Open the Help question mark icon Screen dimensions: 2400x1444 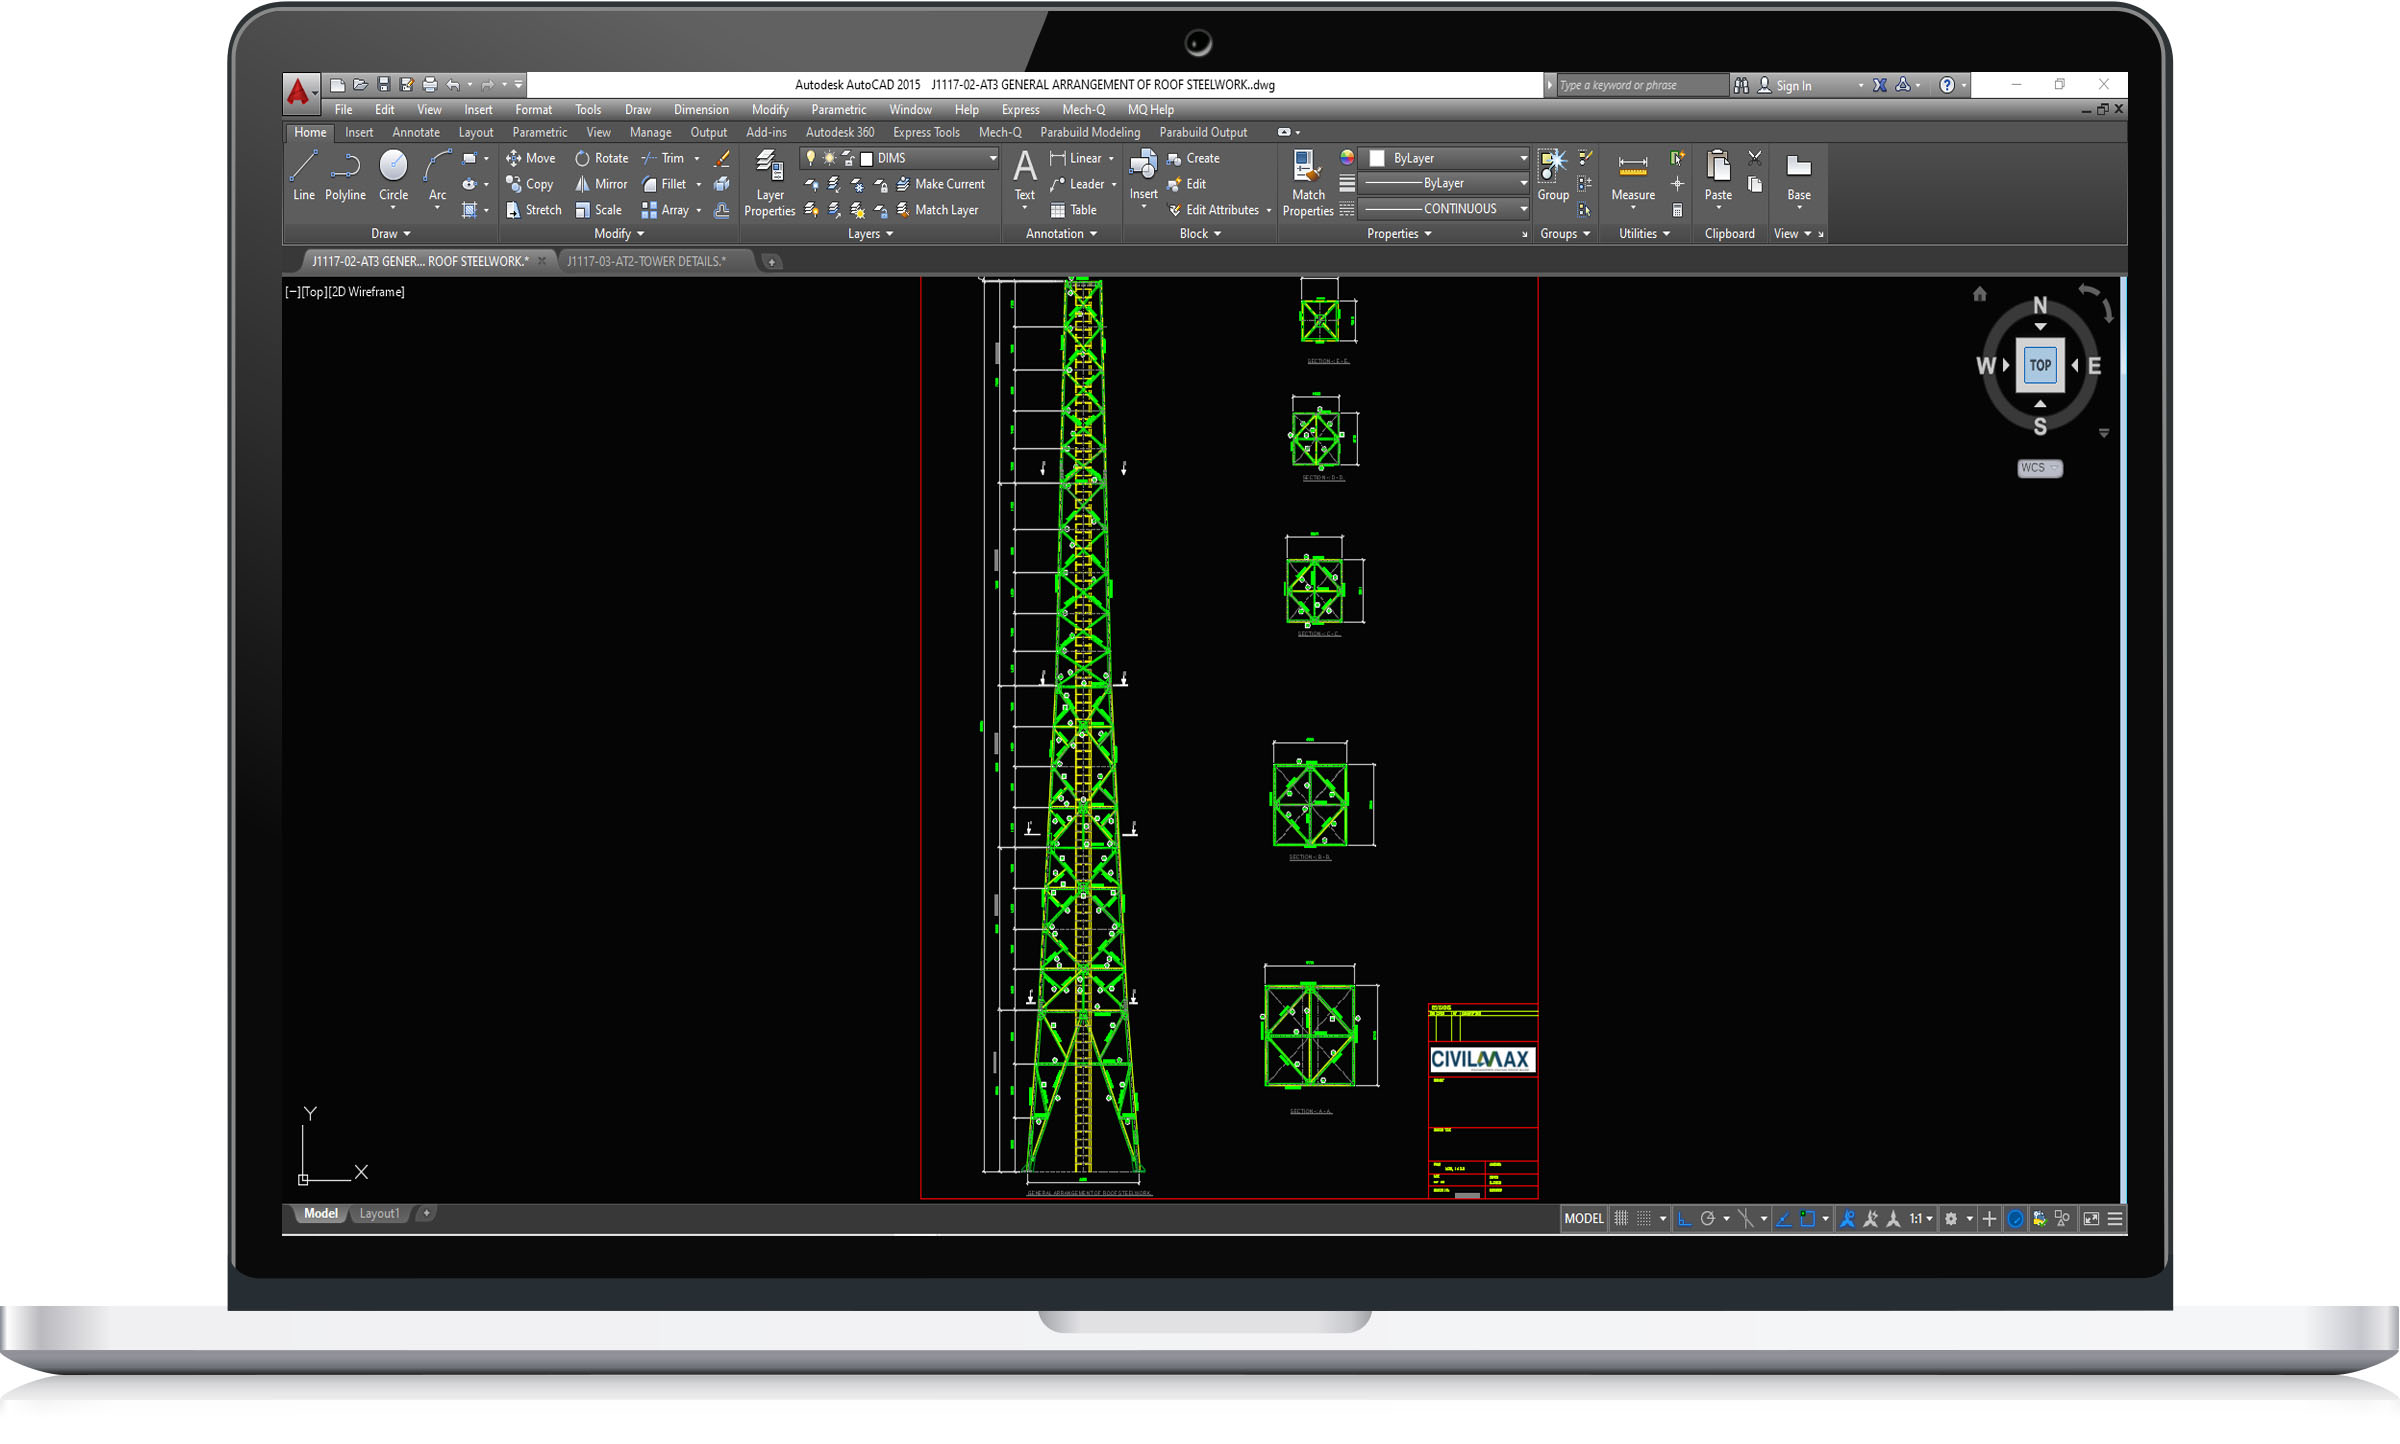1946,85
